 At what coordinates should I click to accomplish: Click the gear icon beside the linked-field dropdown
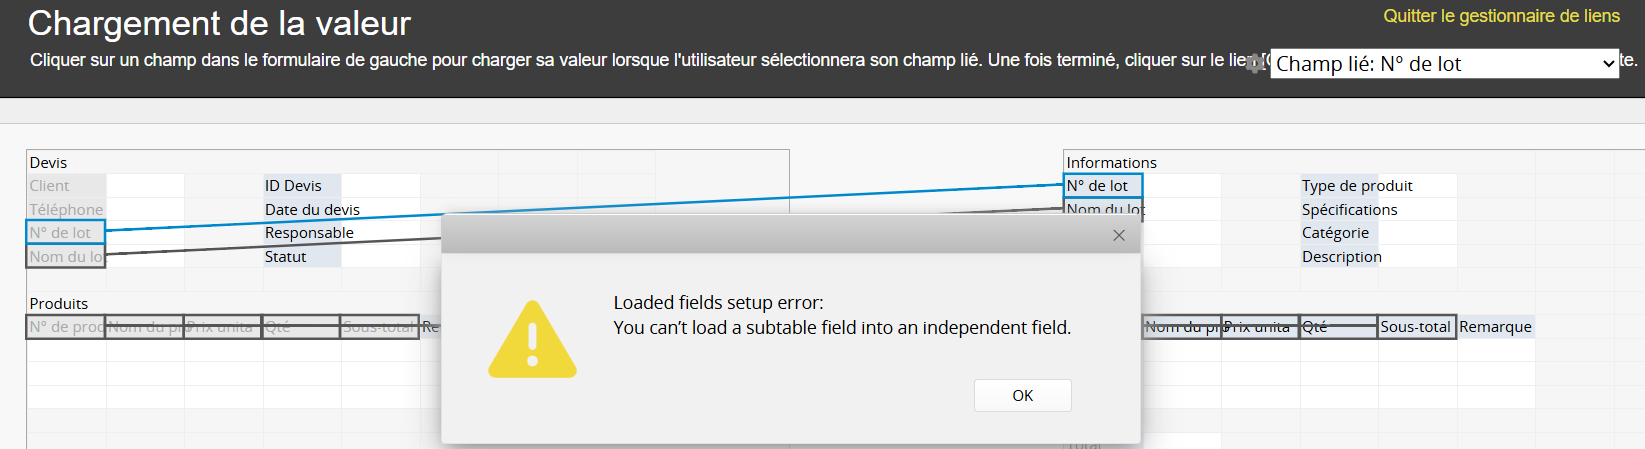pyautogui.click(x=1255, y=64)
